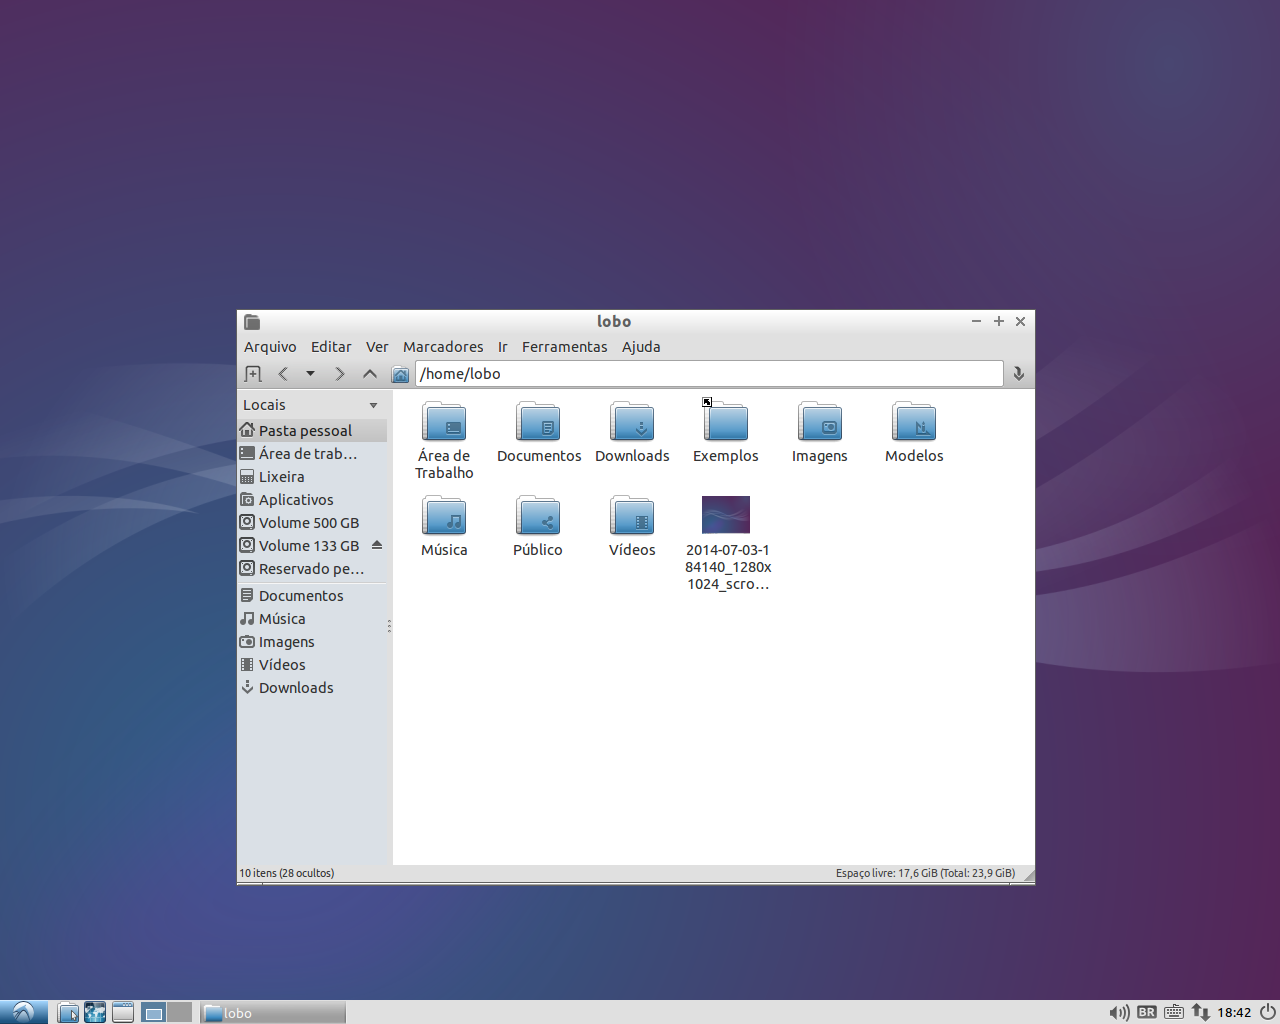Expand the back navigation history arrow
The height and width of the screenshot is (1024, 1280).
310,373
